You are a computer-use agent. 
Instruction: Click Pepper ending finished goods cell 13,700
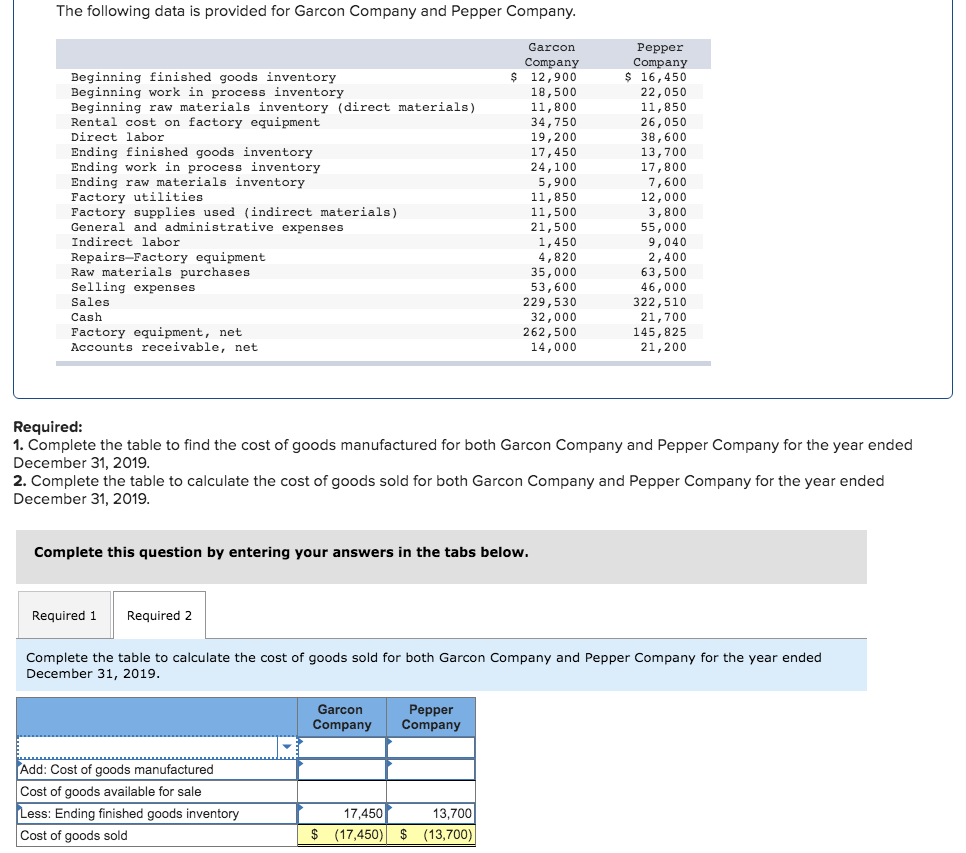[x=431, y=814]
